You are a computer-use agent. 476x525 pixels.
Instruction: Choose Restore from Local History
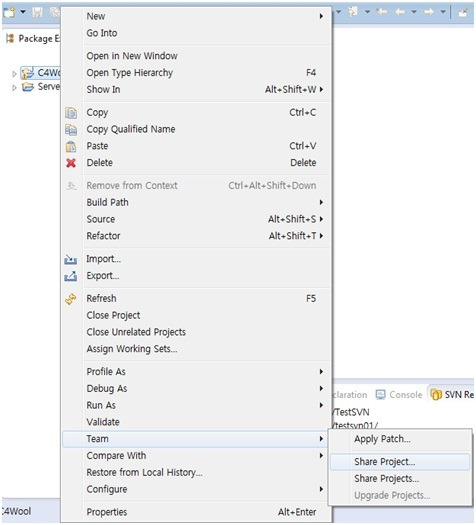point(196,472)
